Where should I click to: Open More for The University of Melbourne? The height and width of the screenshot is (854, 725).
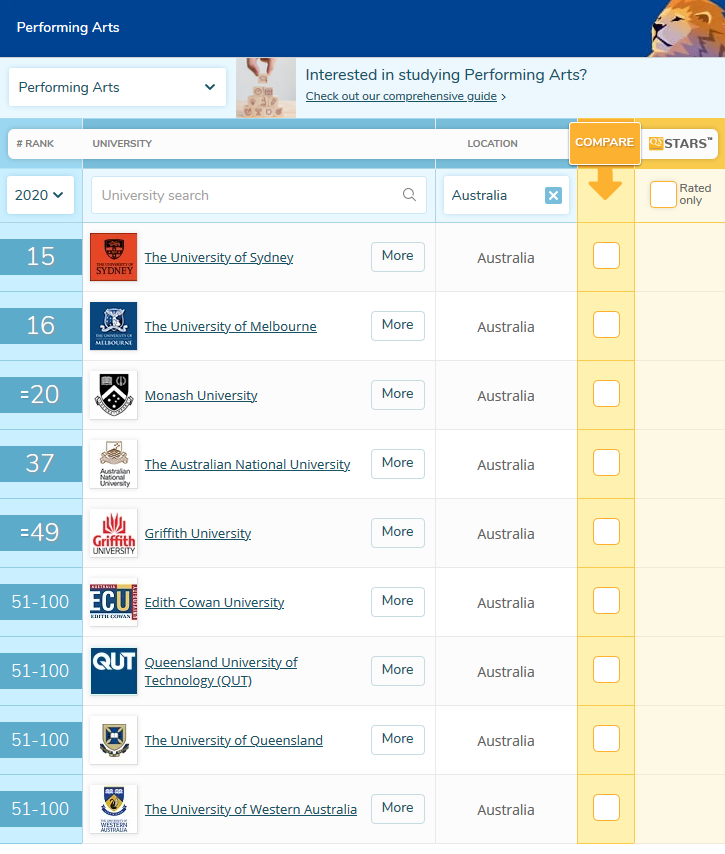pyautogui.click(x=398, y=326)
